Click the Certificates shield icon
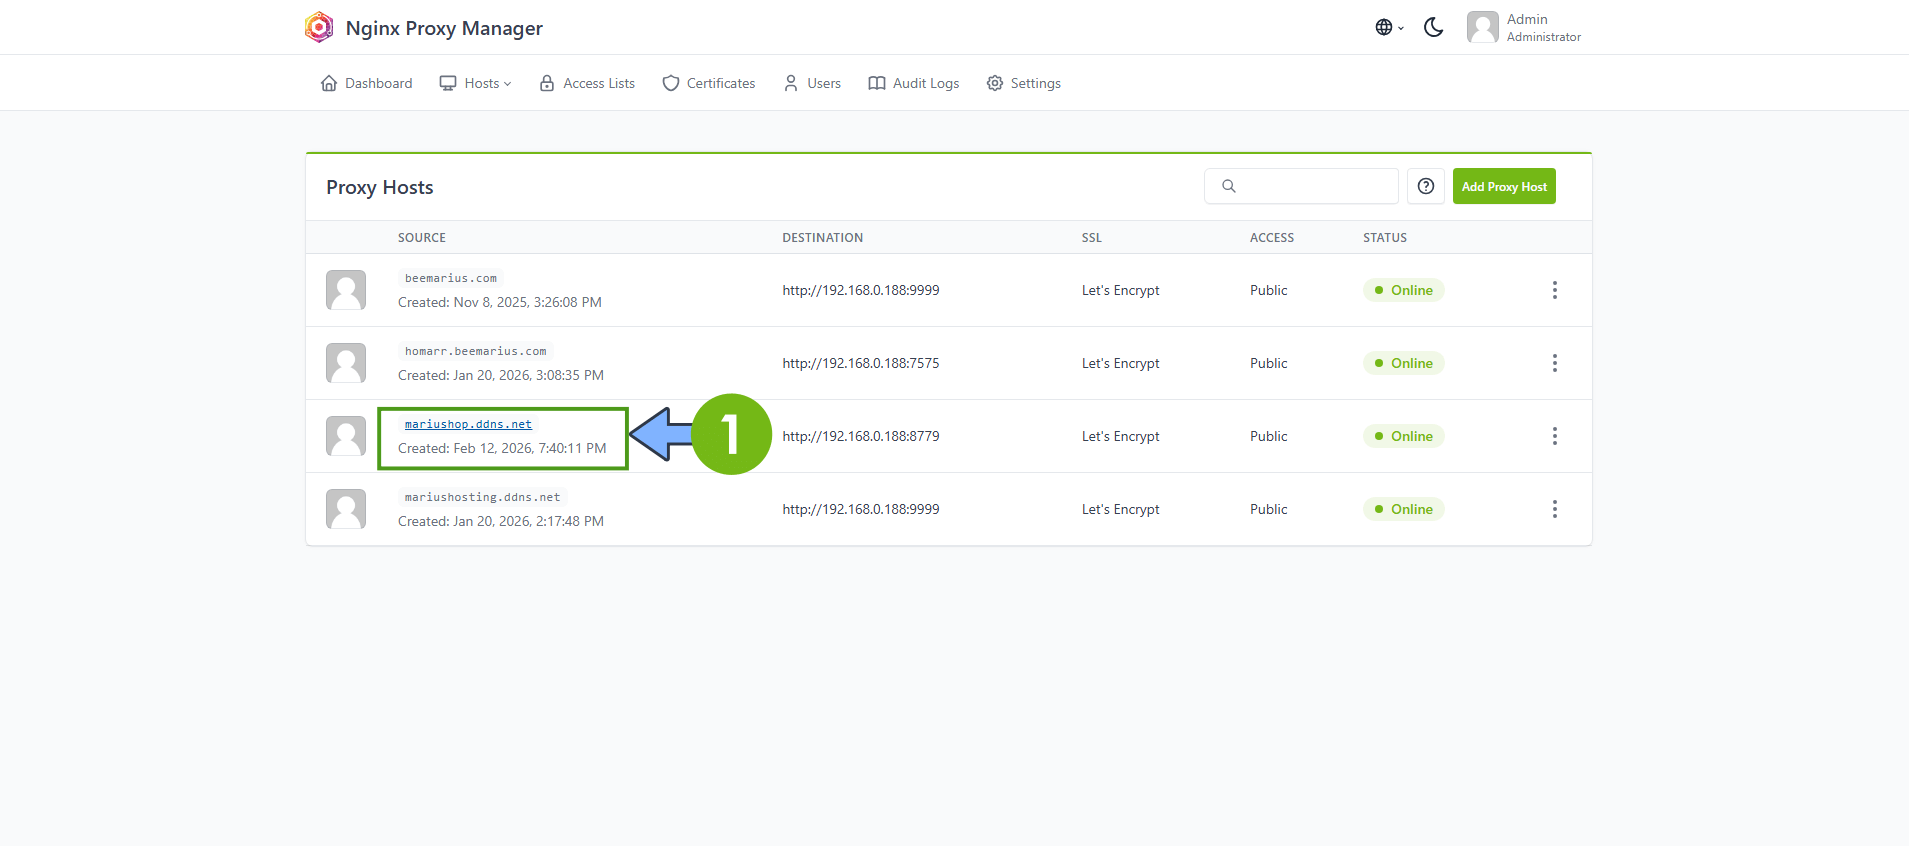Screen dimensions: 1909x846 (671, 83)
